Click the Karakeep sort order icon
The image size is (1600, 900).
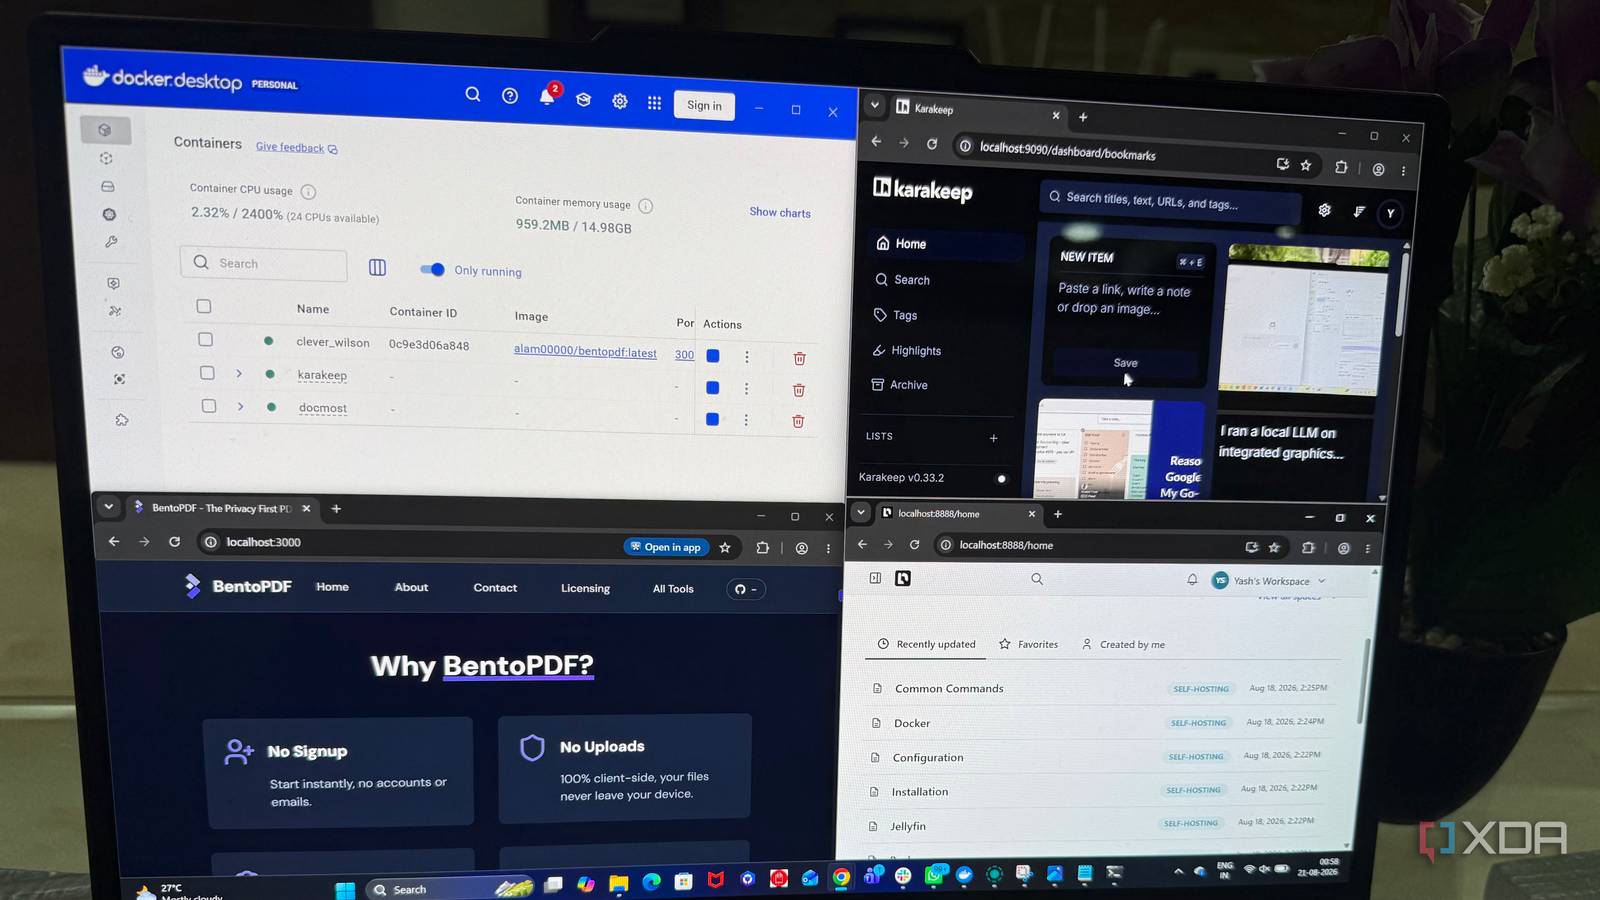(x=1359, y=211)
